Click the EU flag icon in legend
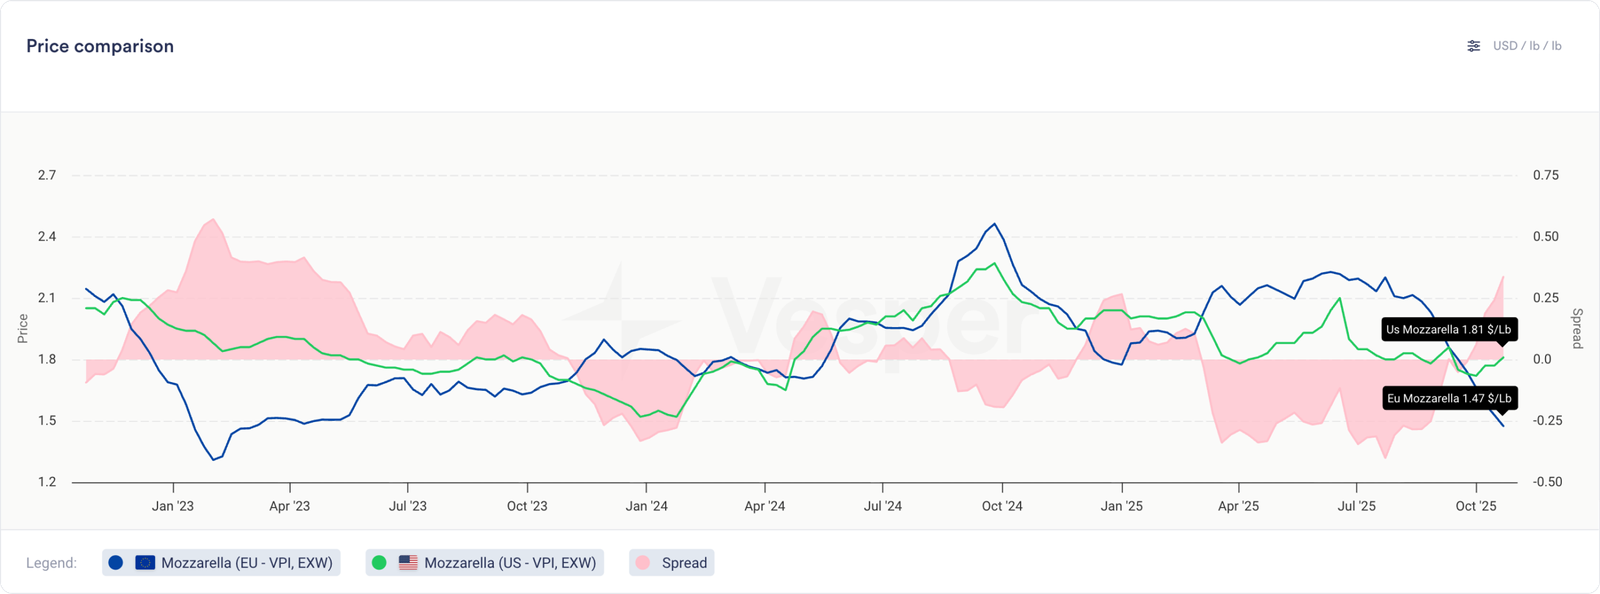The width and height of the screenshot is (1600, 594). click(x=145, y=563)
